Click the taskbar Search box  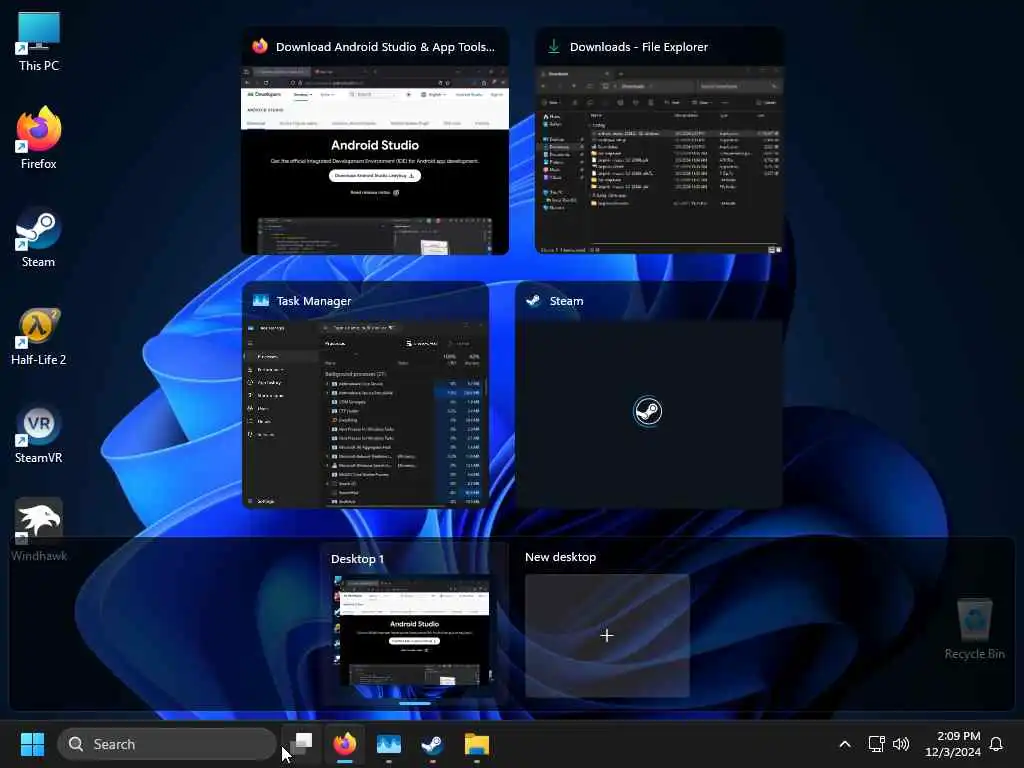click(x=167, y=744)
